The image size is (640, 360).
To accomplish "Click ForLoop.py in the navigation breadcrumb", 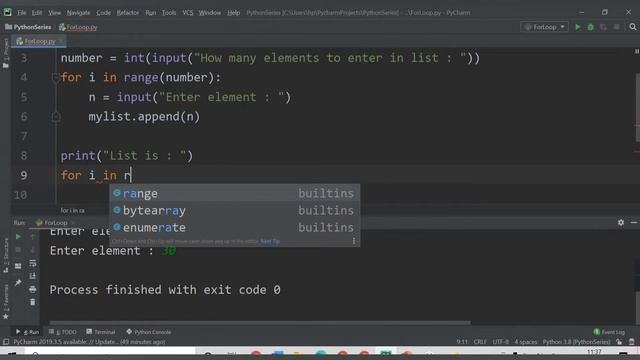I will point(78,27).
